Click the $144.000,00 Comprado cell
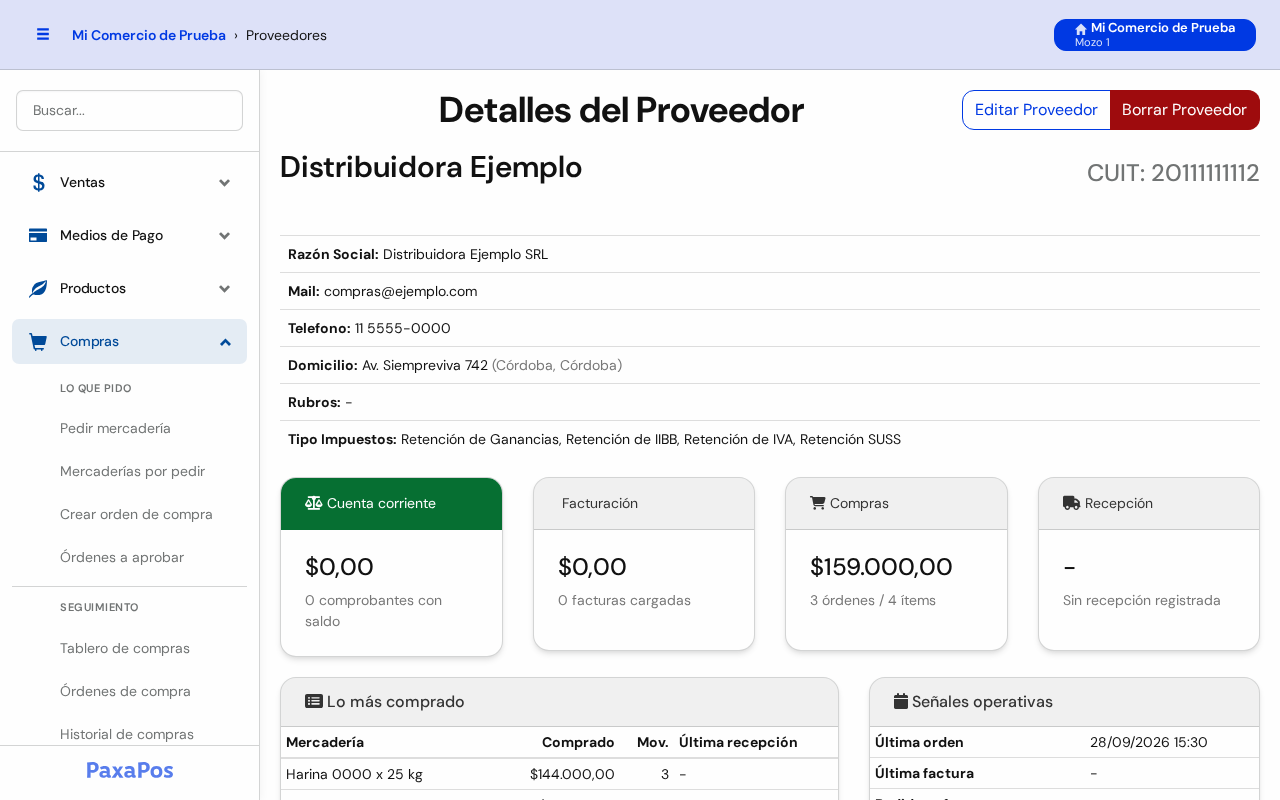The height and width of the screenshot is (800, 1280). pos(572,774)
